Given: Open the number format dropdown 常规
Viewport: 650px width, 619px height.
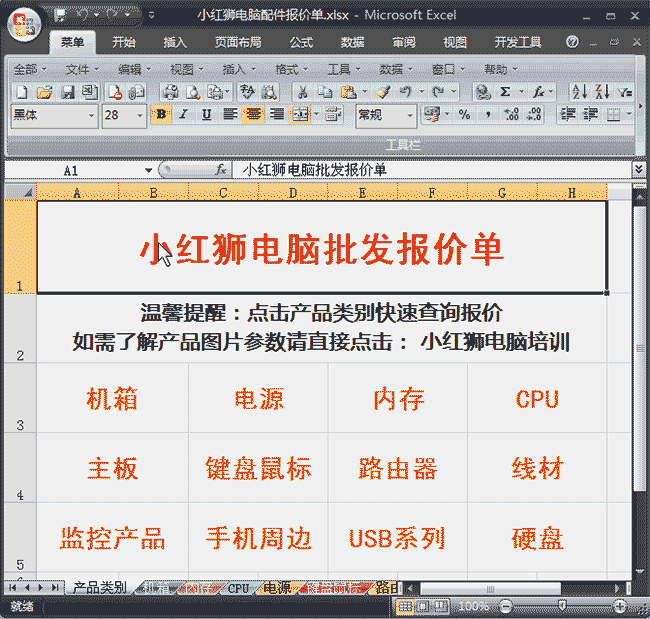Looking at the screenshot, I should click(410, 115).
